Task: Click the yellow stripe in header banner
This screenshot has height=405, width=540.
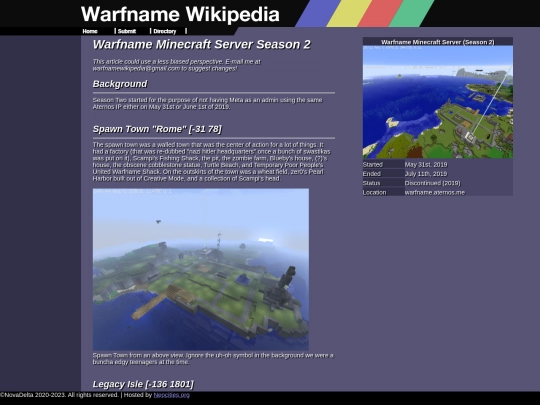Action: tap(349, 13)
